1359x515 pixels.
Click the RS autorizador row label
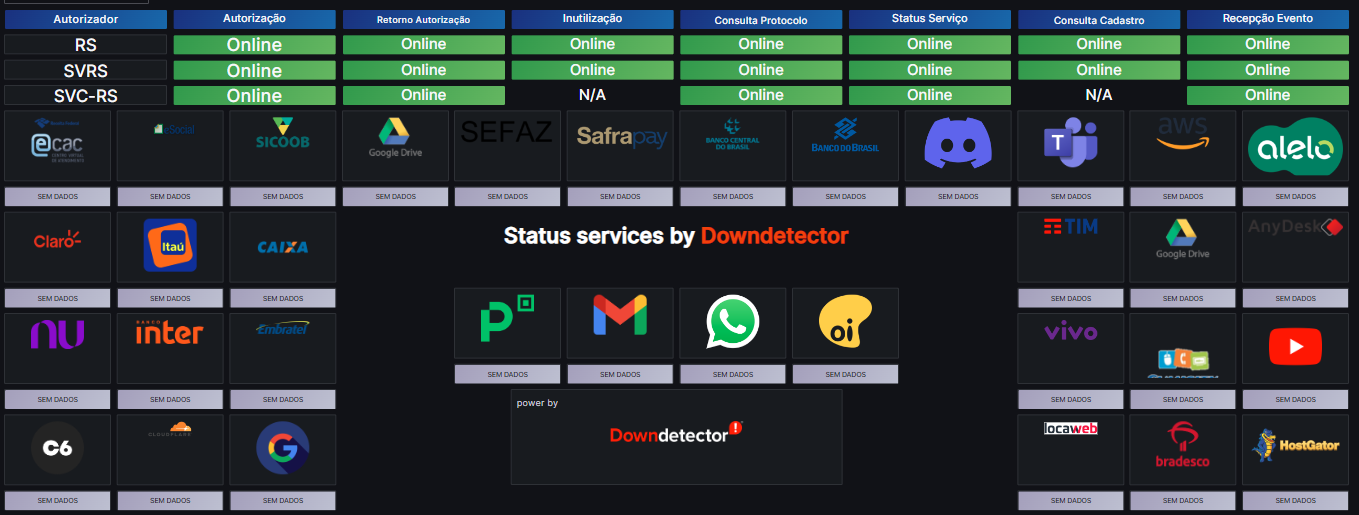(86, 44)
